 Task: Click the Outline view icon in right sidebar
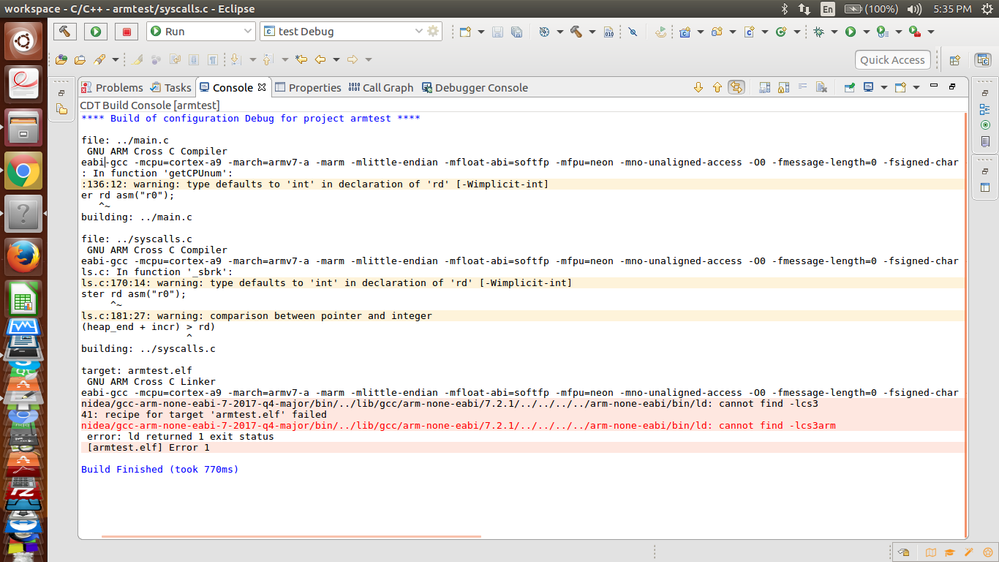(x=985, y=109)
